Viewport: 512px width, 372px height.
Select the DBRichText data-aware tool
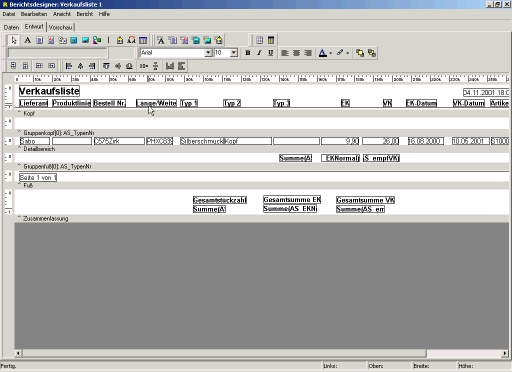184,40
